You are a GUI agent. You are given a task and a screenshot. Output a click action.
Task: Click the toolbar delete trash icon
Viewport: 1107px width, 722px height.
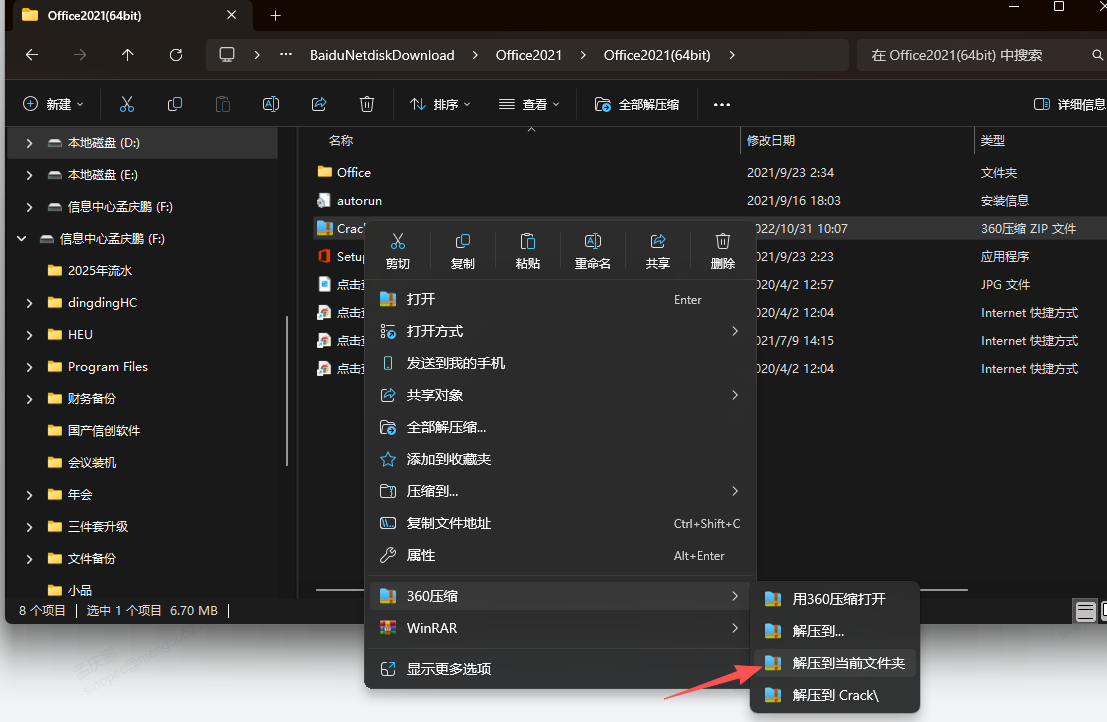coord(367,104)
